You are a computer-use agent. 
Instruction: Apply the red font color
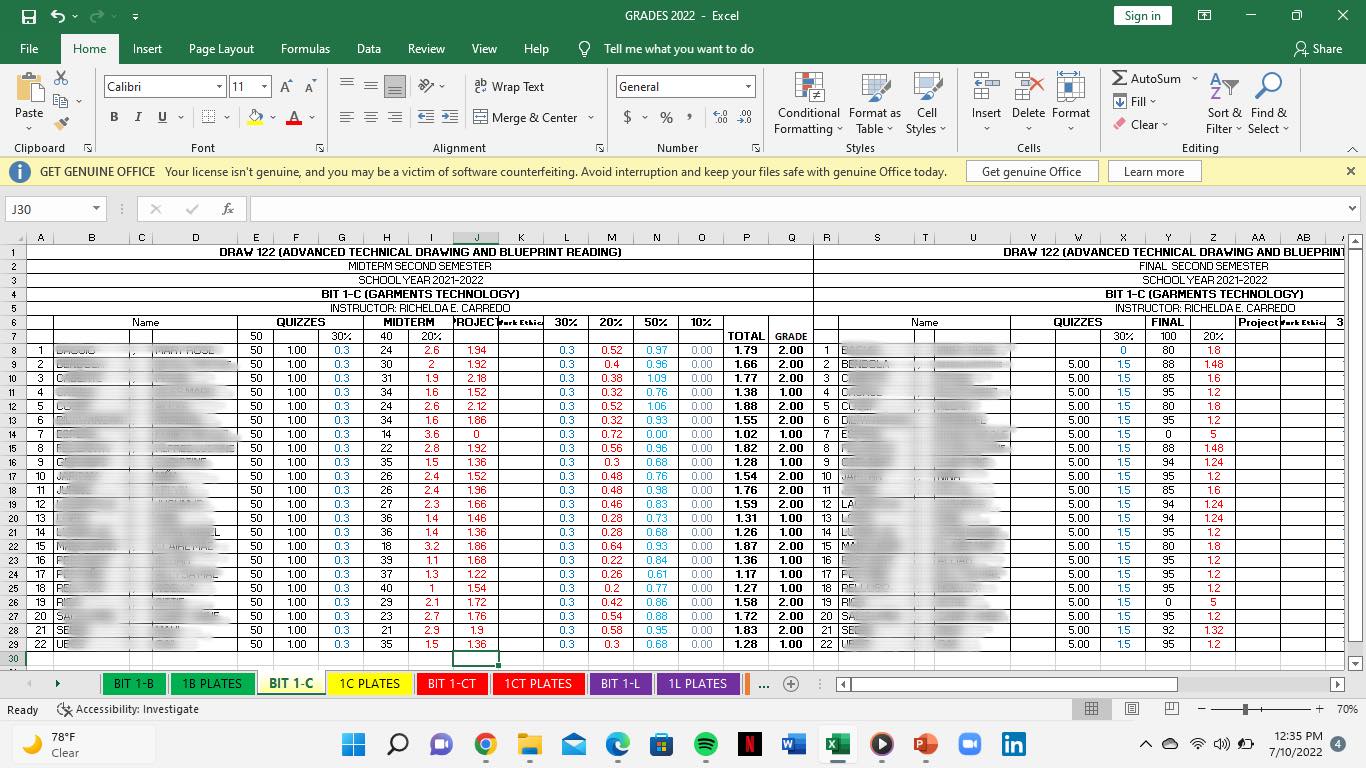click(x=294, y=117)
